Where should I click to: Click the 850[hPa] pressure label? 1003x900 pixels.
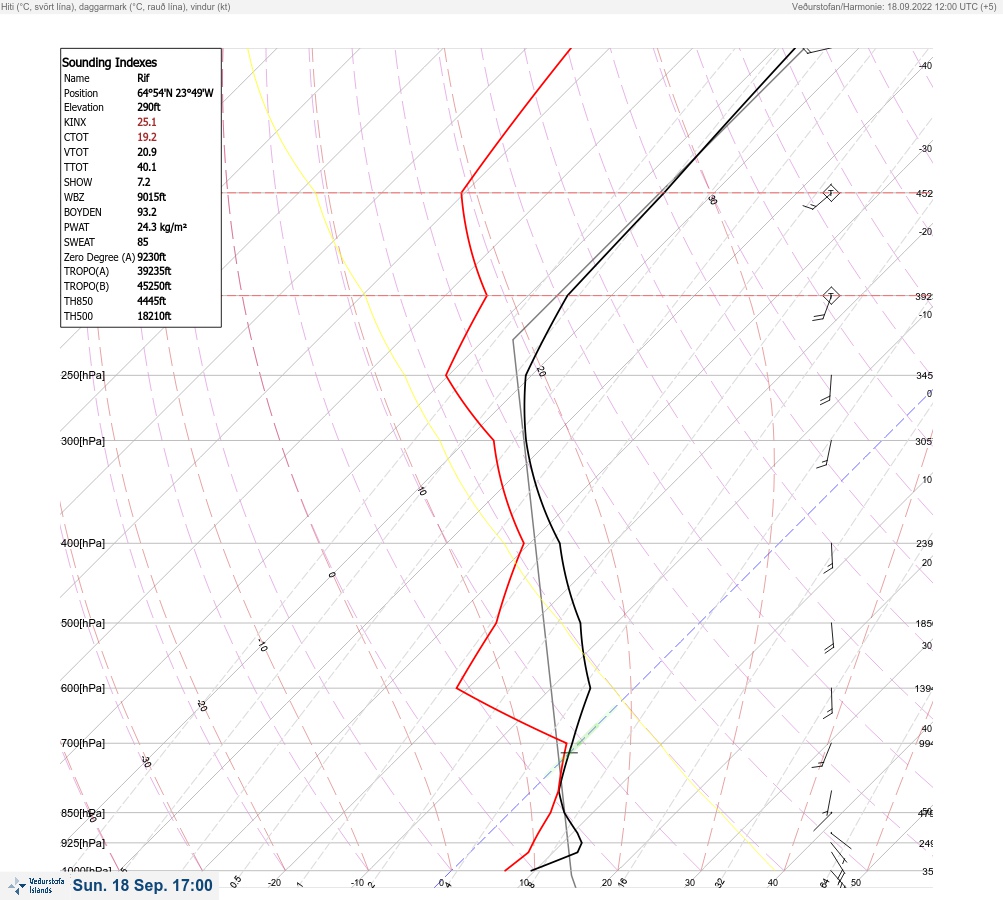click(x=83, y=813)
